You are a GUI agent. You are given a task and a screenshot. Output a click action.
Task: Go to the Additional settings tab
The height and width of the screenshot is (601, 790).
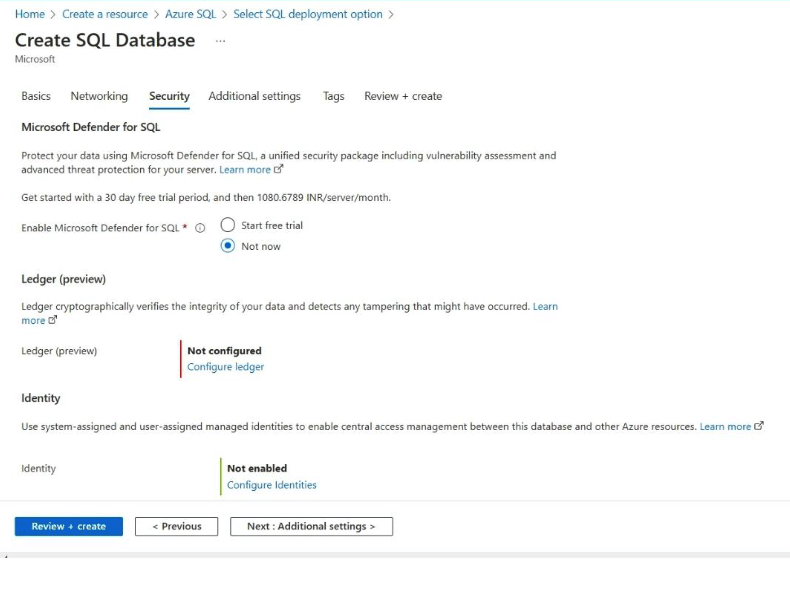click(254, 96)
